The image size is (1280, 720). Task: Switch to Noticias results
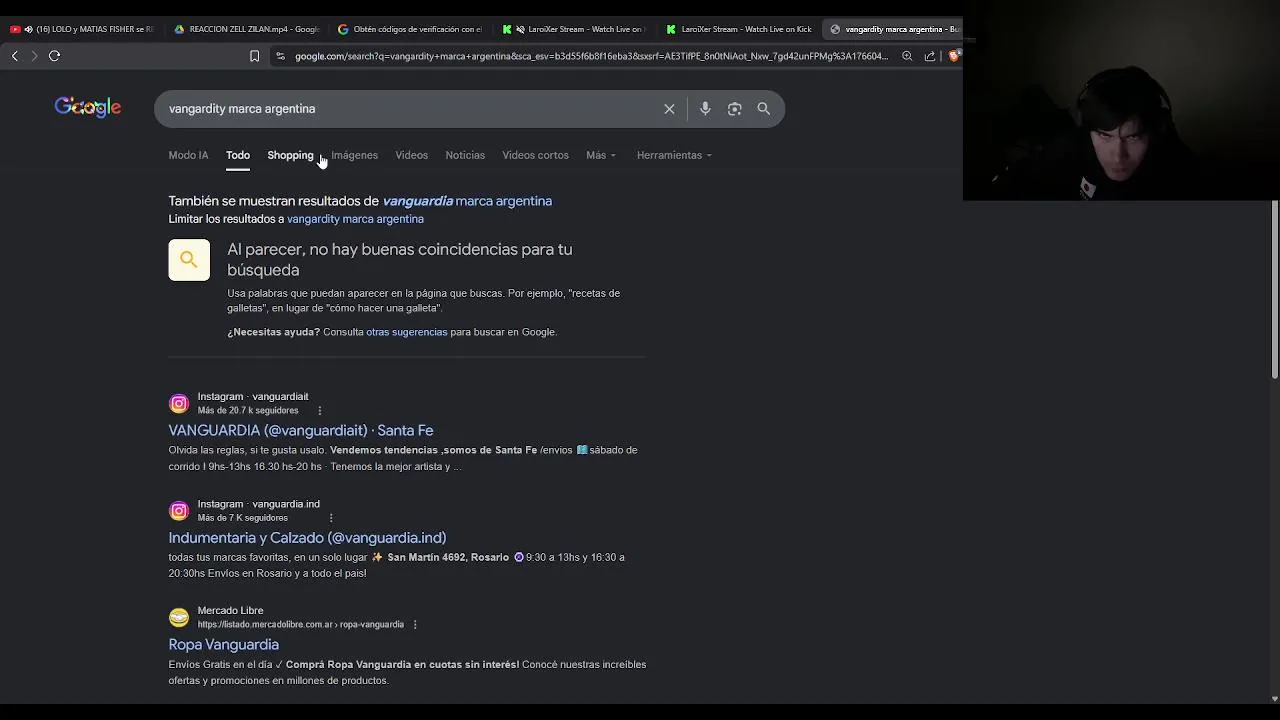pyautogui.click(x=465, y=155)
